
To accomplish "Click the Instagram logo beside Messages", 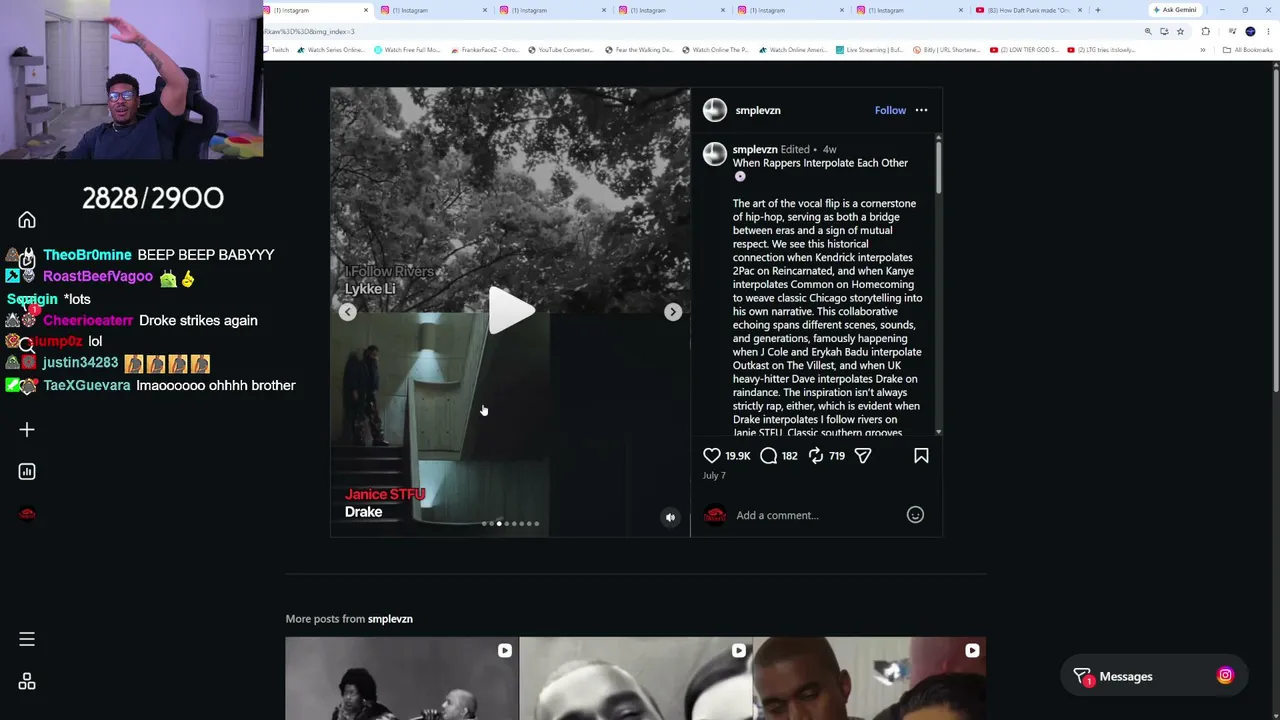I will pyautogui.click(x=1225, y=676).
